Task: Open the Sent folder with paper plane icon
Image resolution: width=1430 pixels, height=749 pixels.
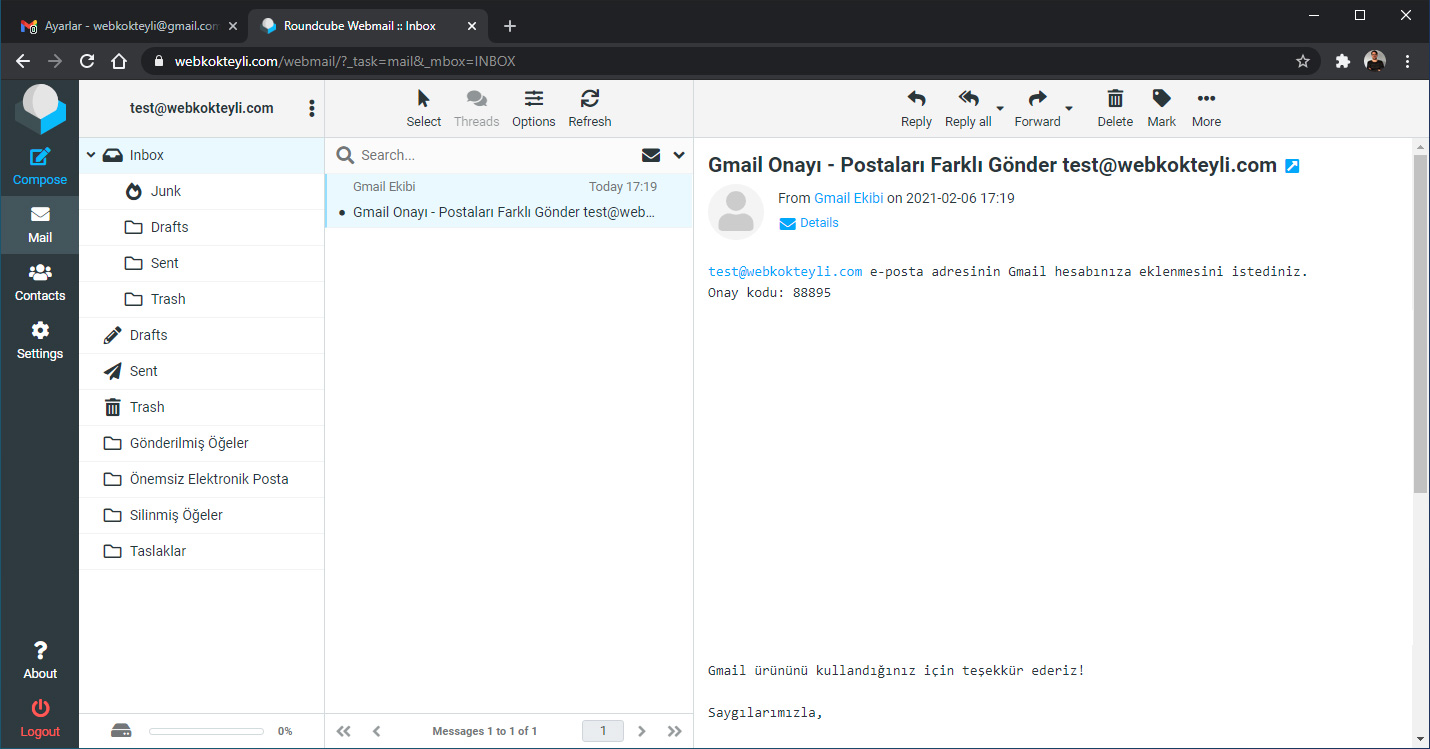Action: [201, 371]
